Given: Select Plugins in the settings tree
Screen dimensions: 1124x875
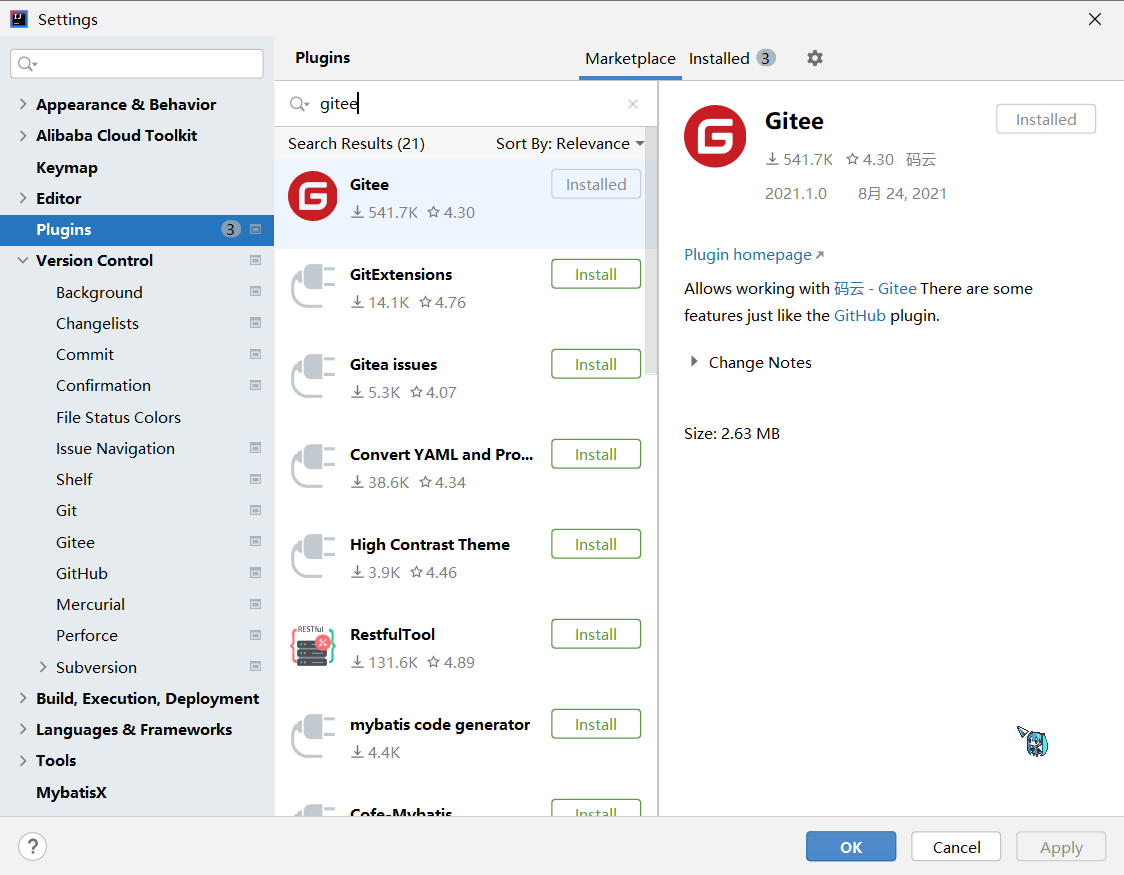Looking at the screenshot, I should [x=137, y=229].
